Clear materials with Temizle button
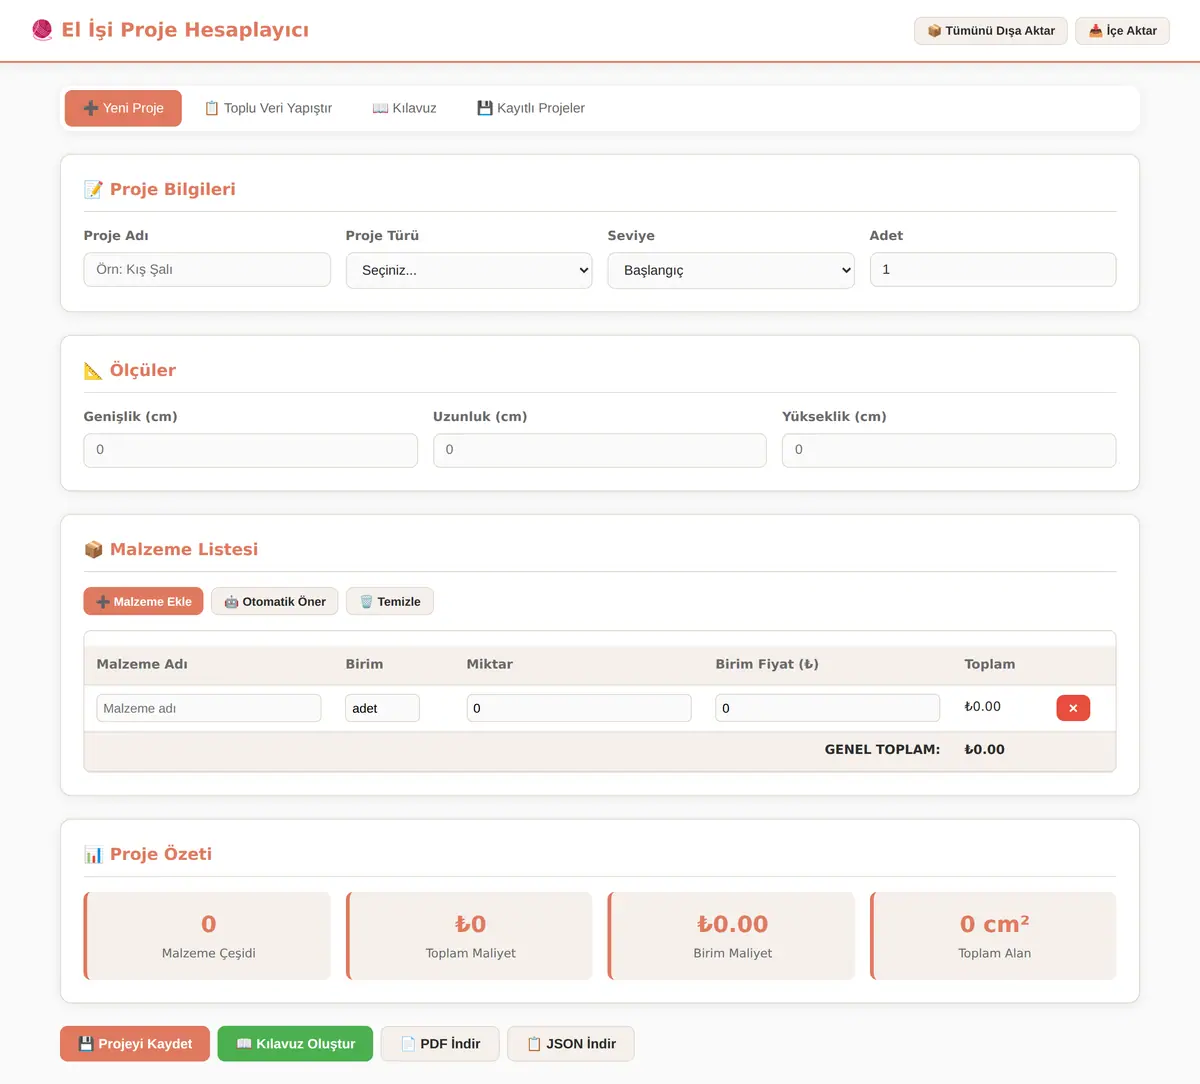The width and height of the screenshot is (1200, 1084). point(390,601)
